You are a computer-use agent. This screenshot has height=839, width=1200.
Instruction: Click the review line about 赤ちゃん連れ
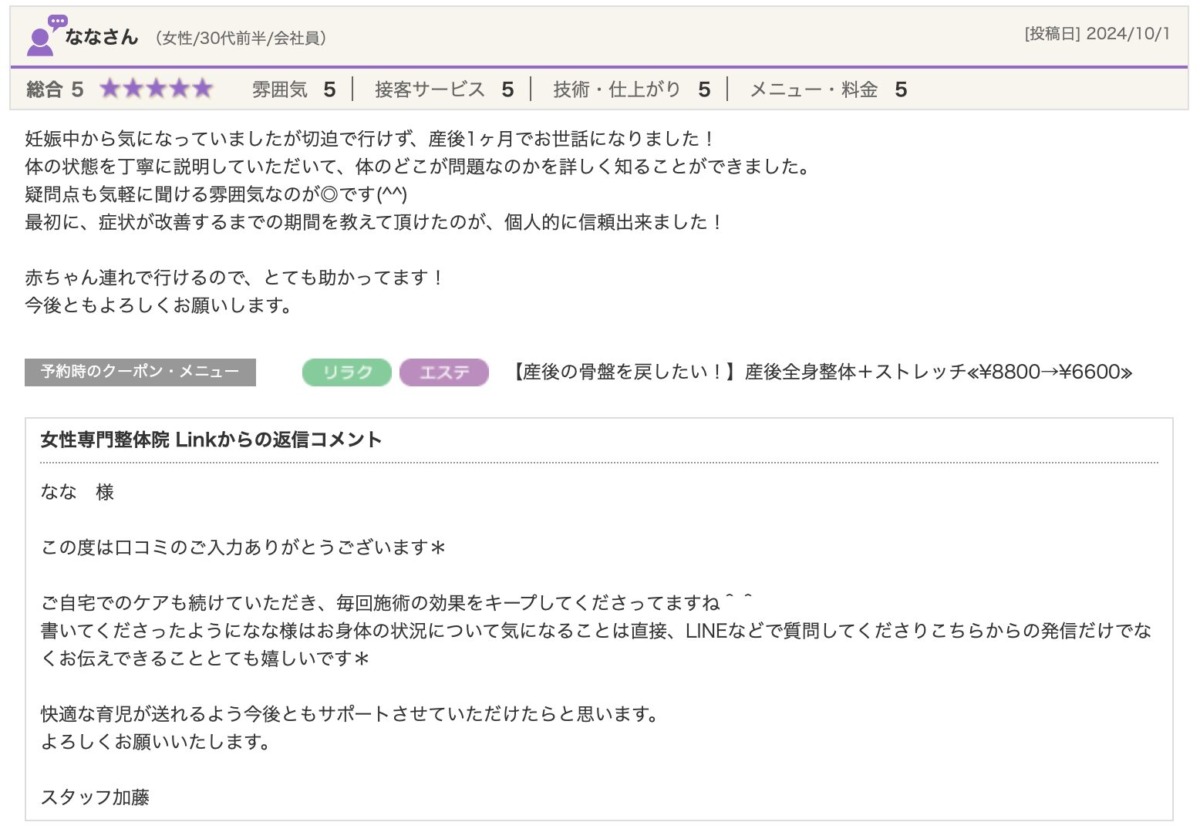click(x=234, y=278)
